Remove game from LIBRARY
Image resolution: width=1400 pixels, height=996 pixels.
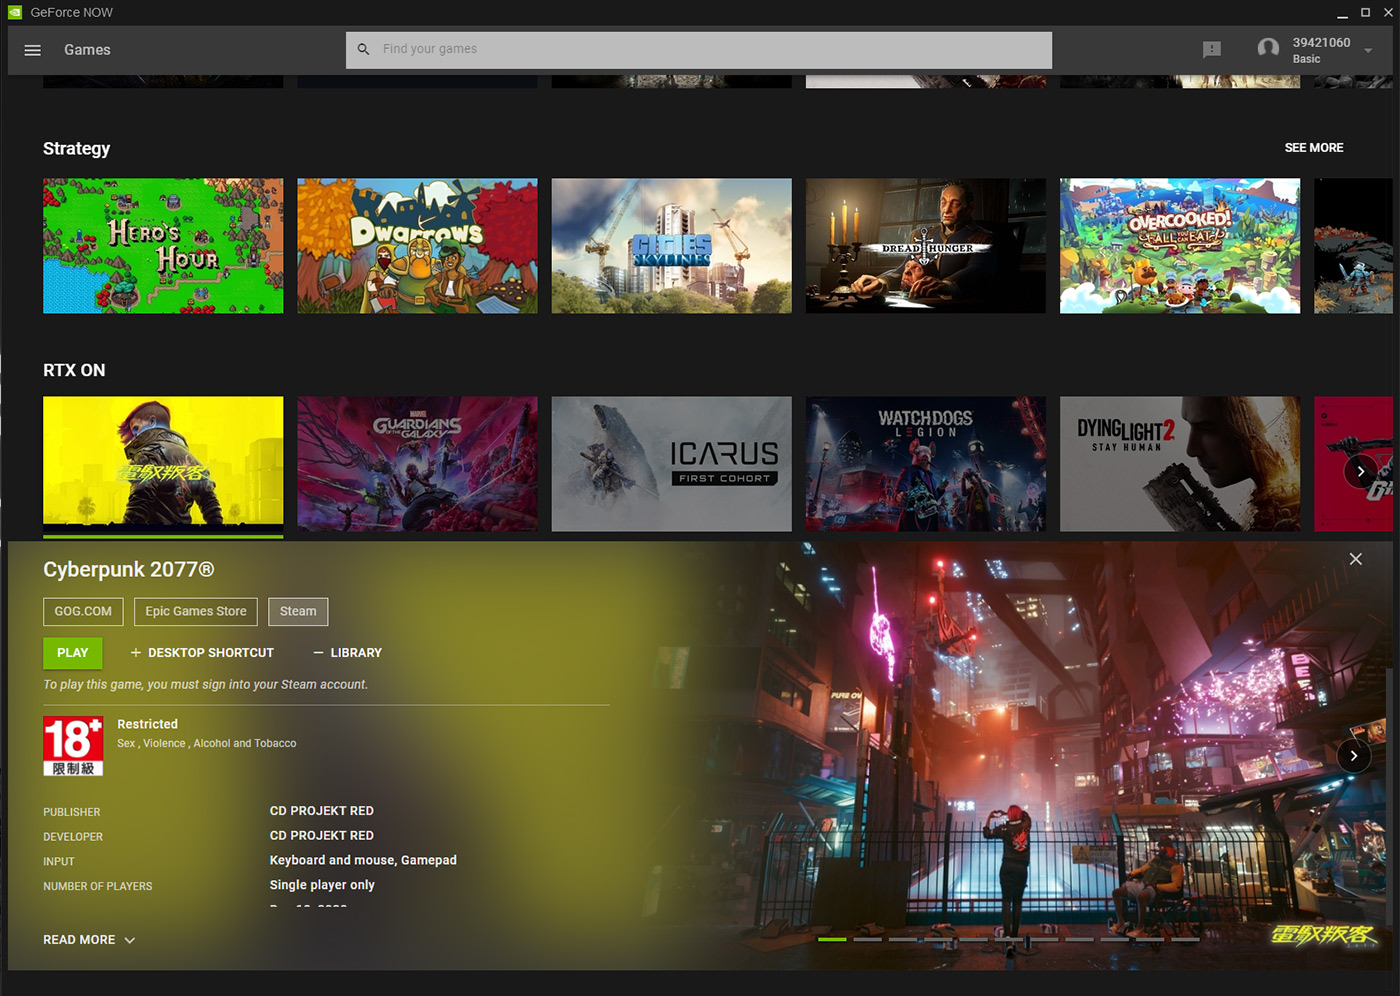click(x=347, y=653)
